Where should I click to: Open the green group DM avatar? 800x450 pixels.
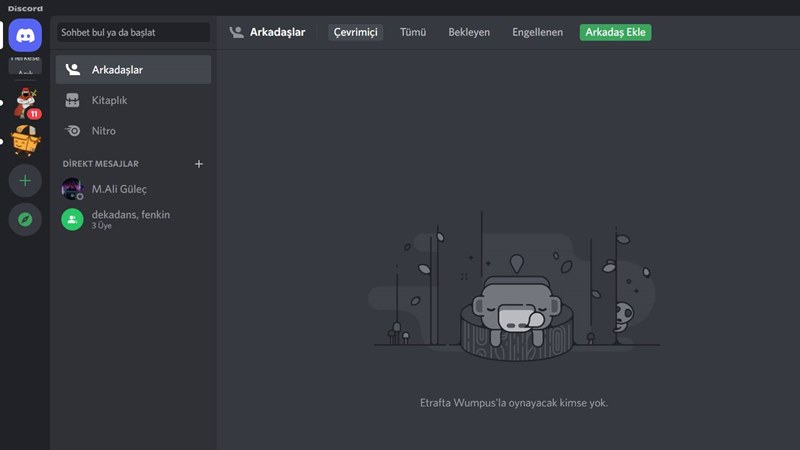tap(72, 219)
